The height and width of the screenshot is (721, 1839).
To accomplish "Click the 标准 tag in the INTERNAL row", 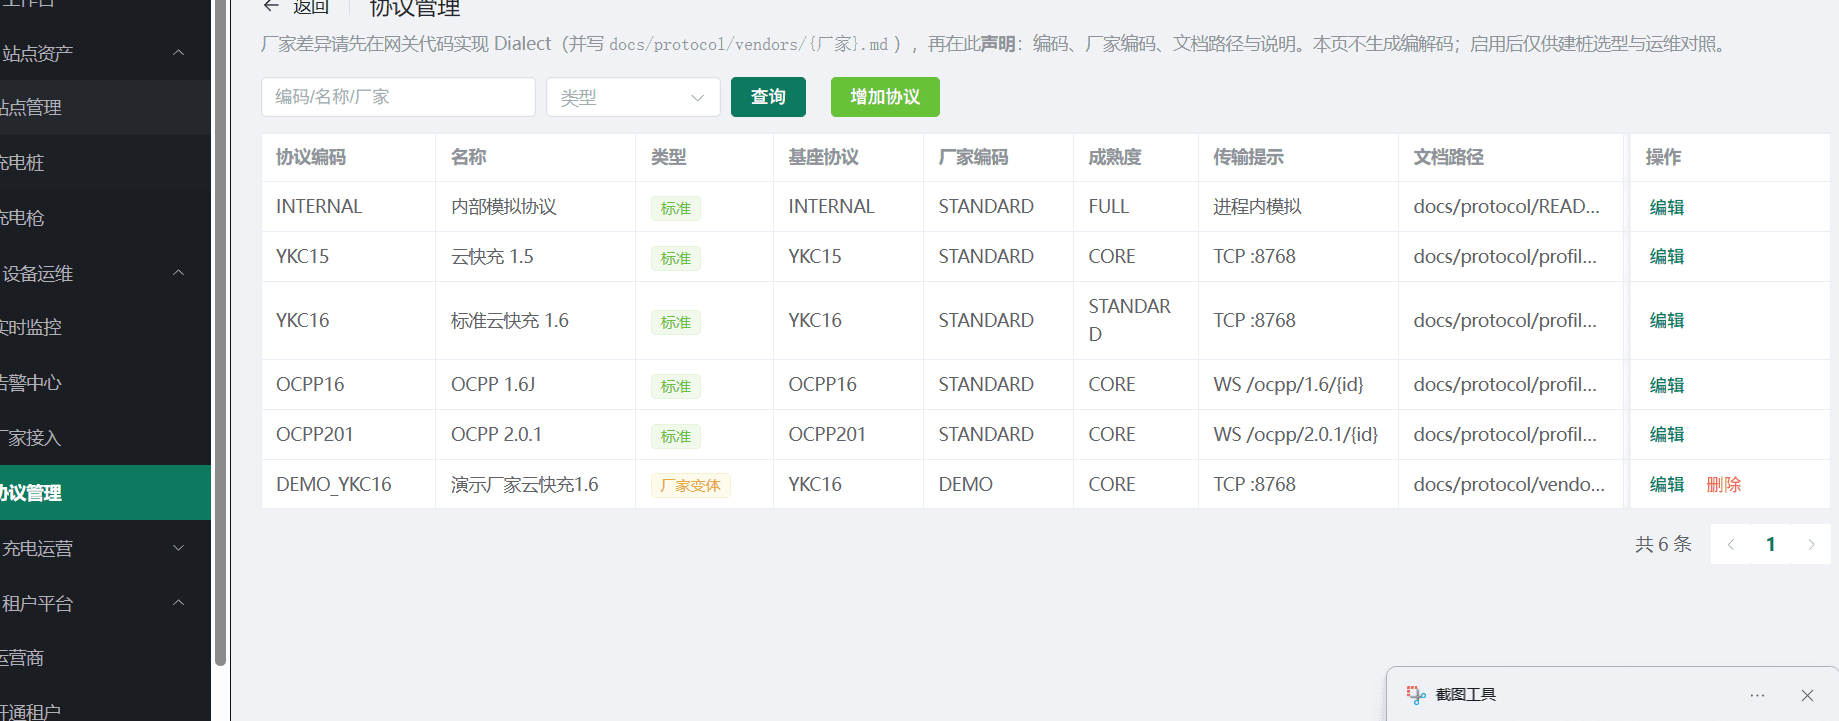I will pos(676,208).
